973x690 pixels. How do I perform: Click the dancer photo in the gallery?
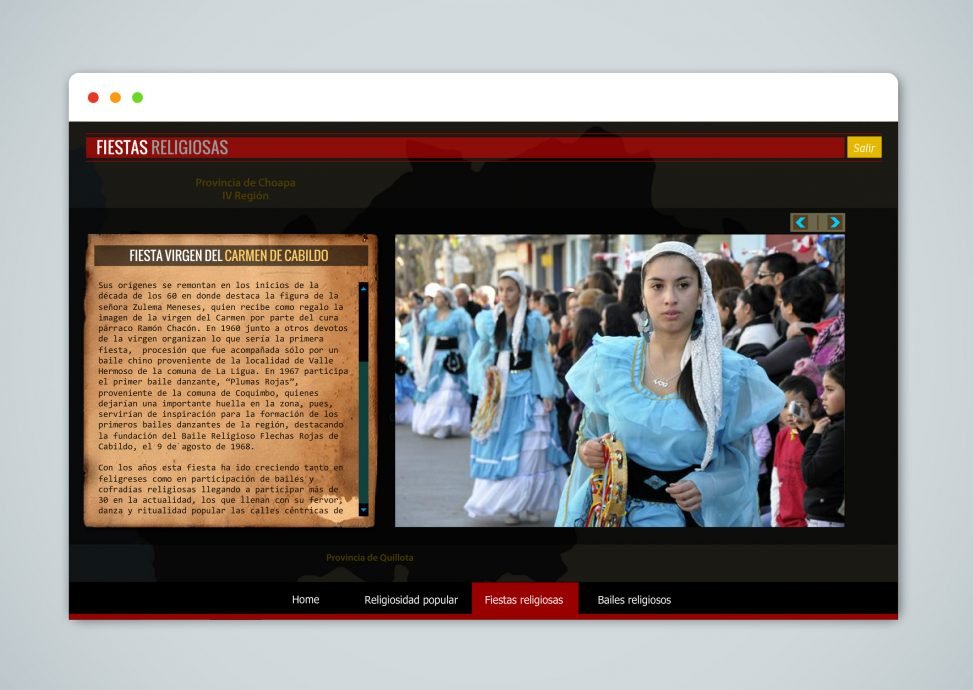tap(619, 380)
